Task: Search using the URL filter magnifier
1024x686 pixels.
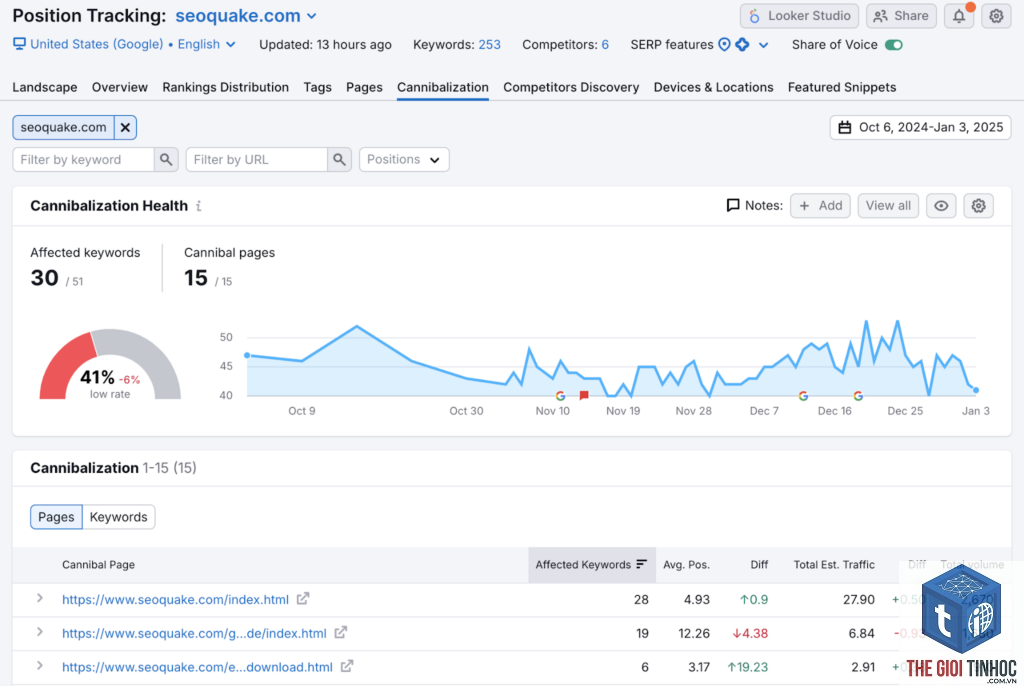Action: [339, 159]
